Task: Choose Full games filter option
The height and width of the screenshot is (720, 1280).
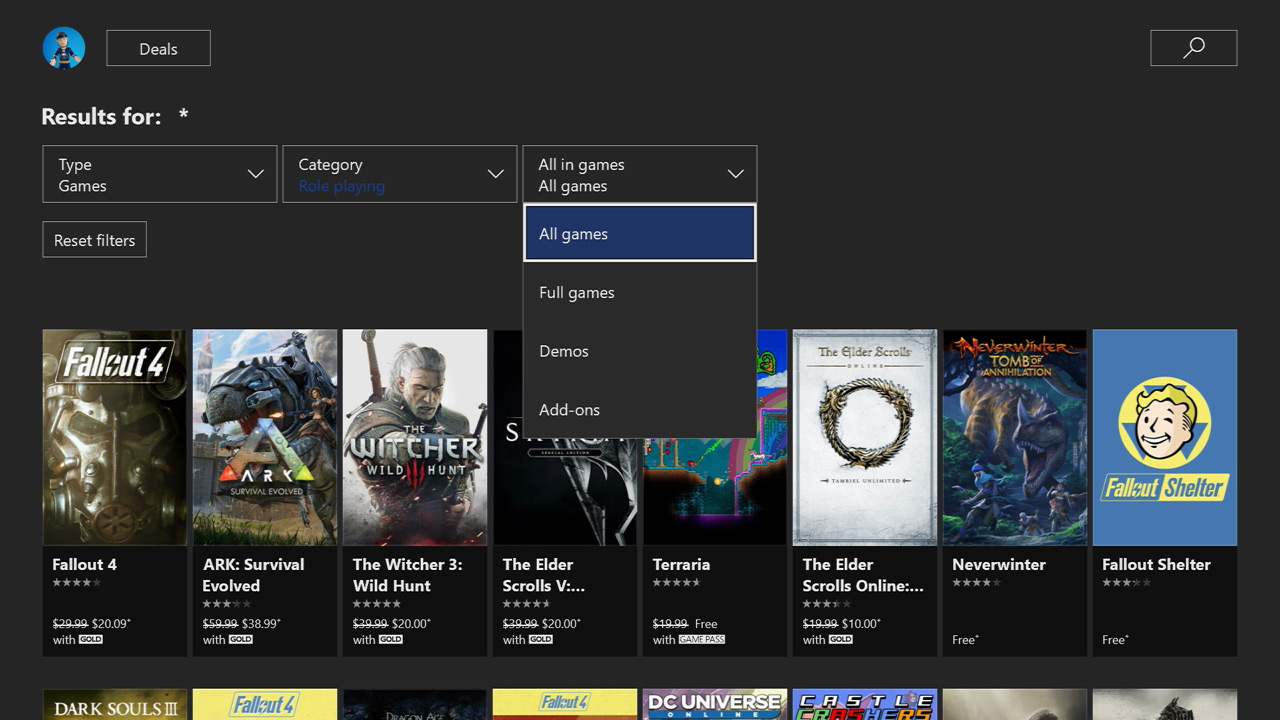Action: pos(640,292)
